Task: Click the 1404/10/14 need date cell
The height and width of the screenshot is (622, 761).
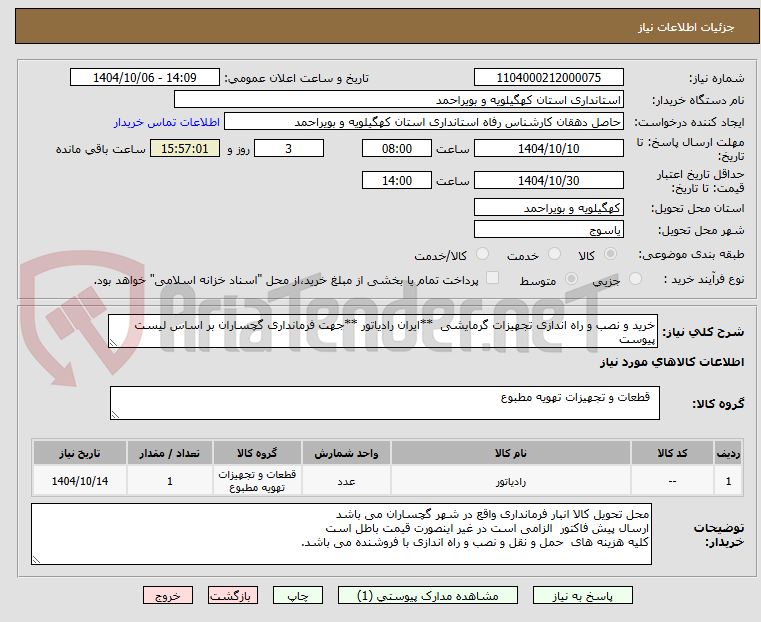Action: 80,481
